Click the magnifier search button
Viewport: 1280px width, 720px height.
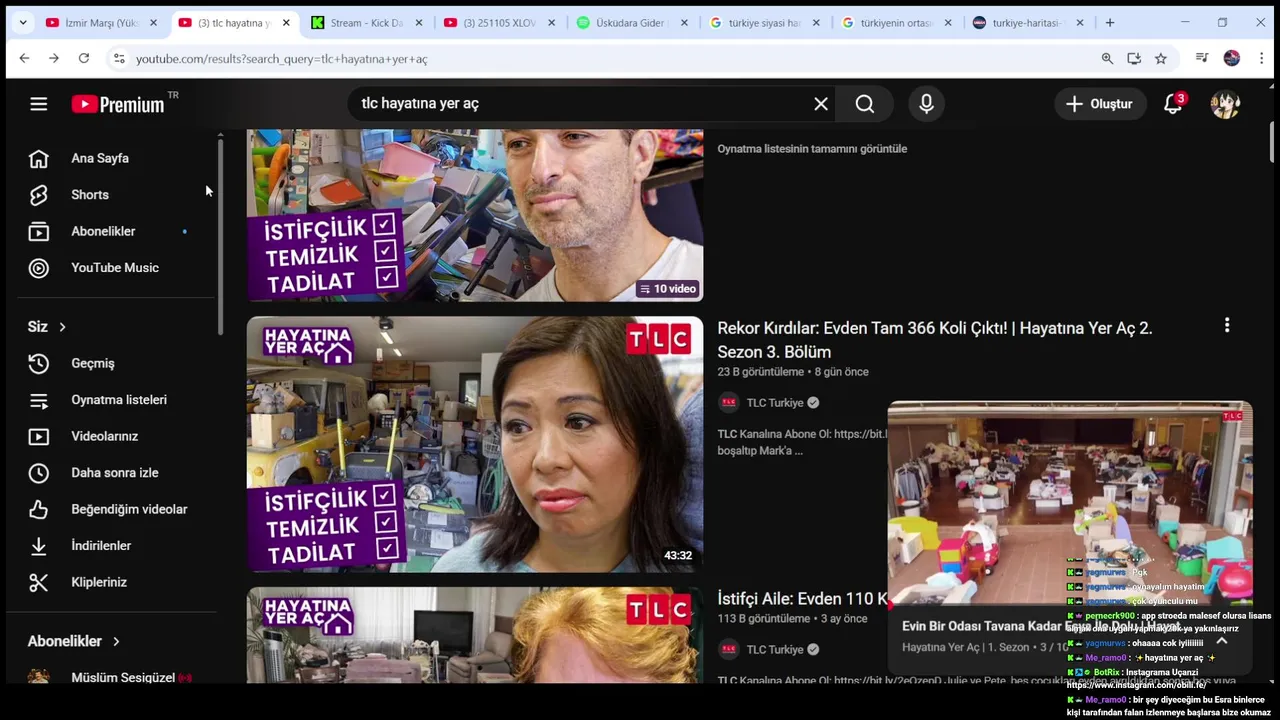(865, 104)
